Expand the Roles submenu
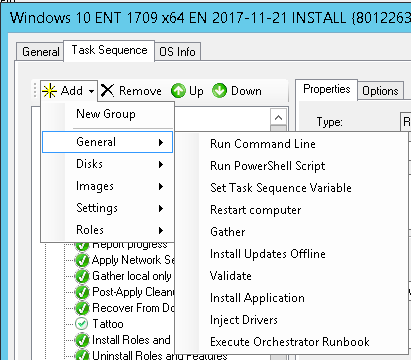411x360 pixels. pyautogui.click(x=107, y=230)
